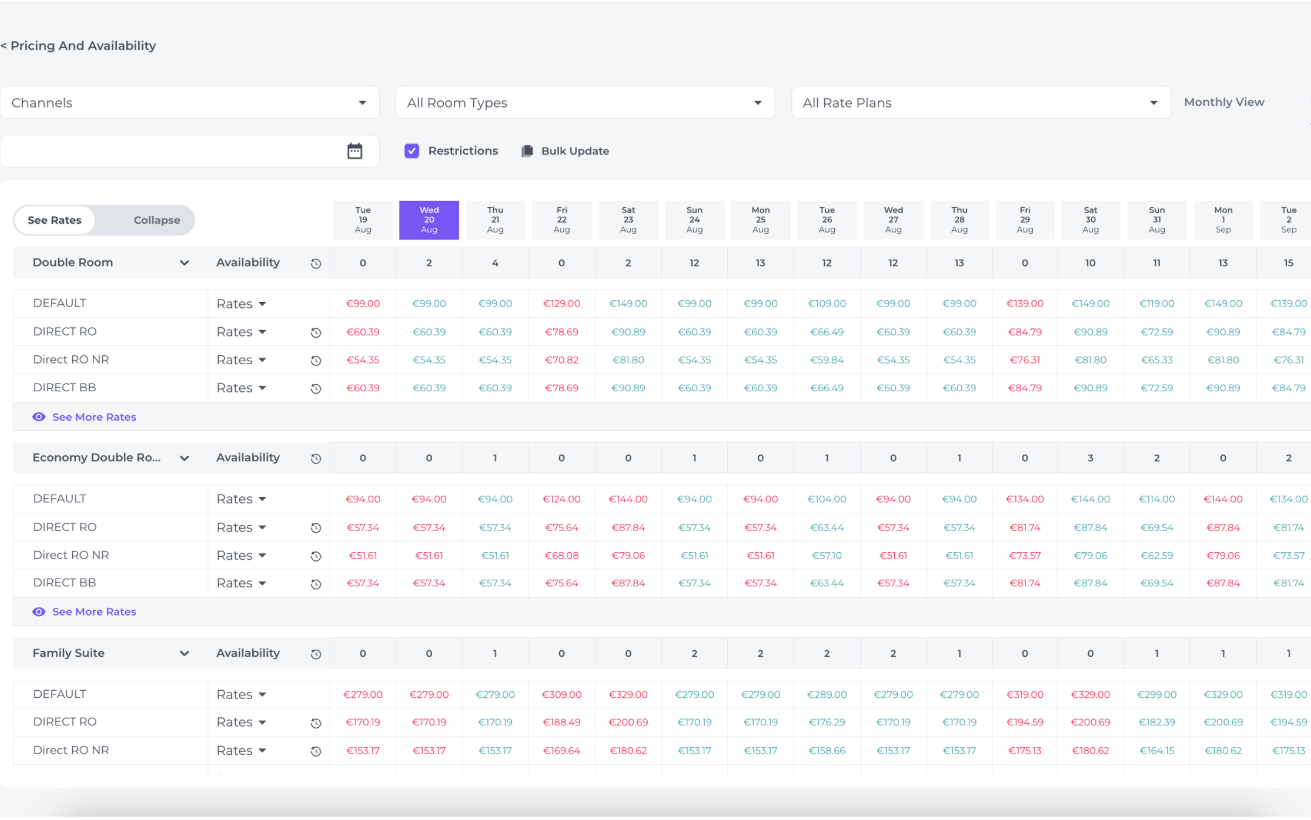Select the Thu 21 Aug date column
1311x820 pixels.
pyautogui.click(x=495, y=220)
